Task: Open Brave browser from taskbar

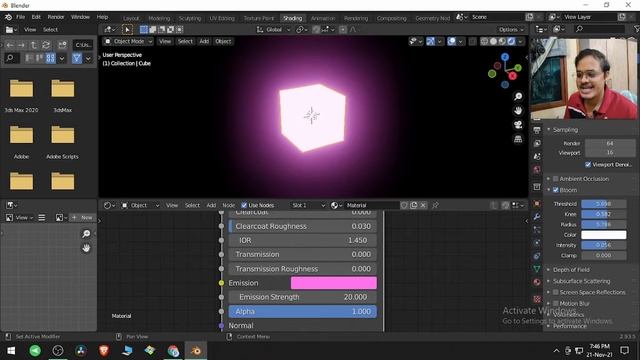Action: (x=104, y=351)
